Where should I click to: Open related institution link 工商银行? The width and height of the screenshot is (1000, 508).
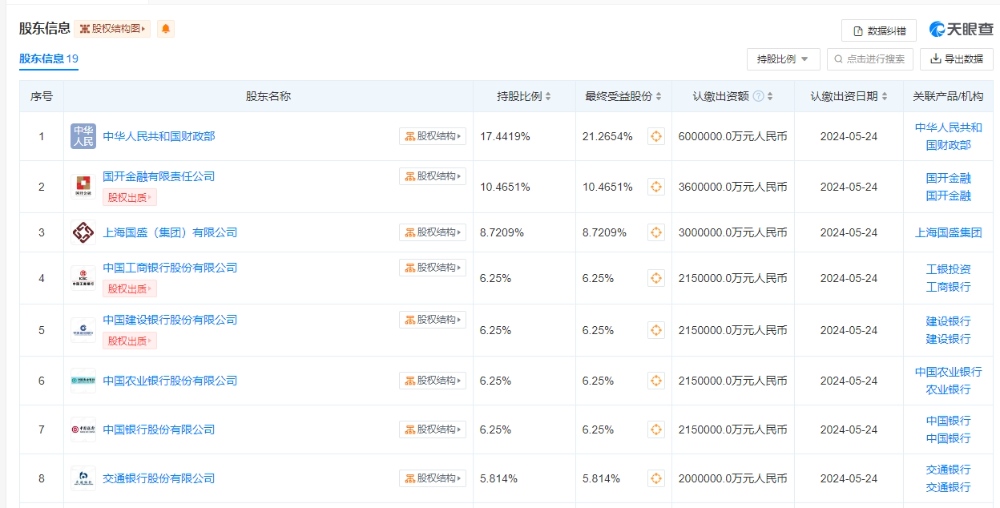[948, 287]
